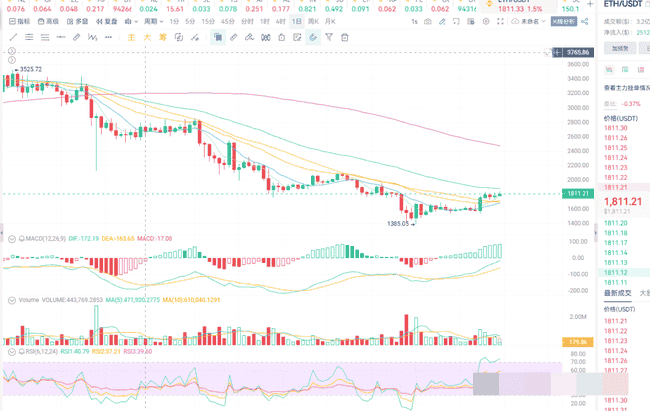Collapse the Volume indicator panel
The image size is (650, 411).
11,299
